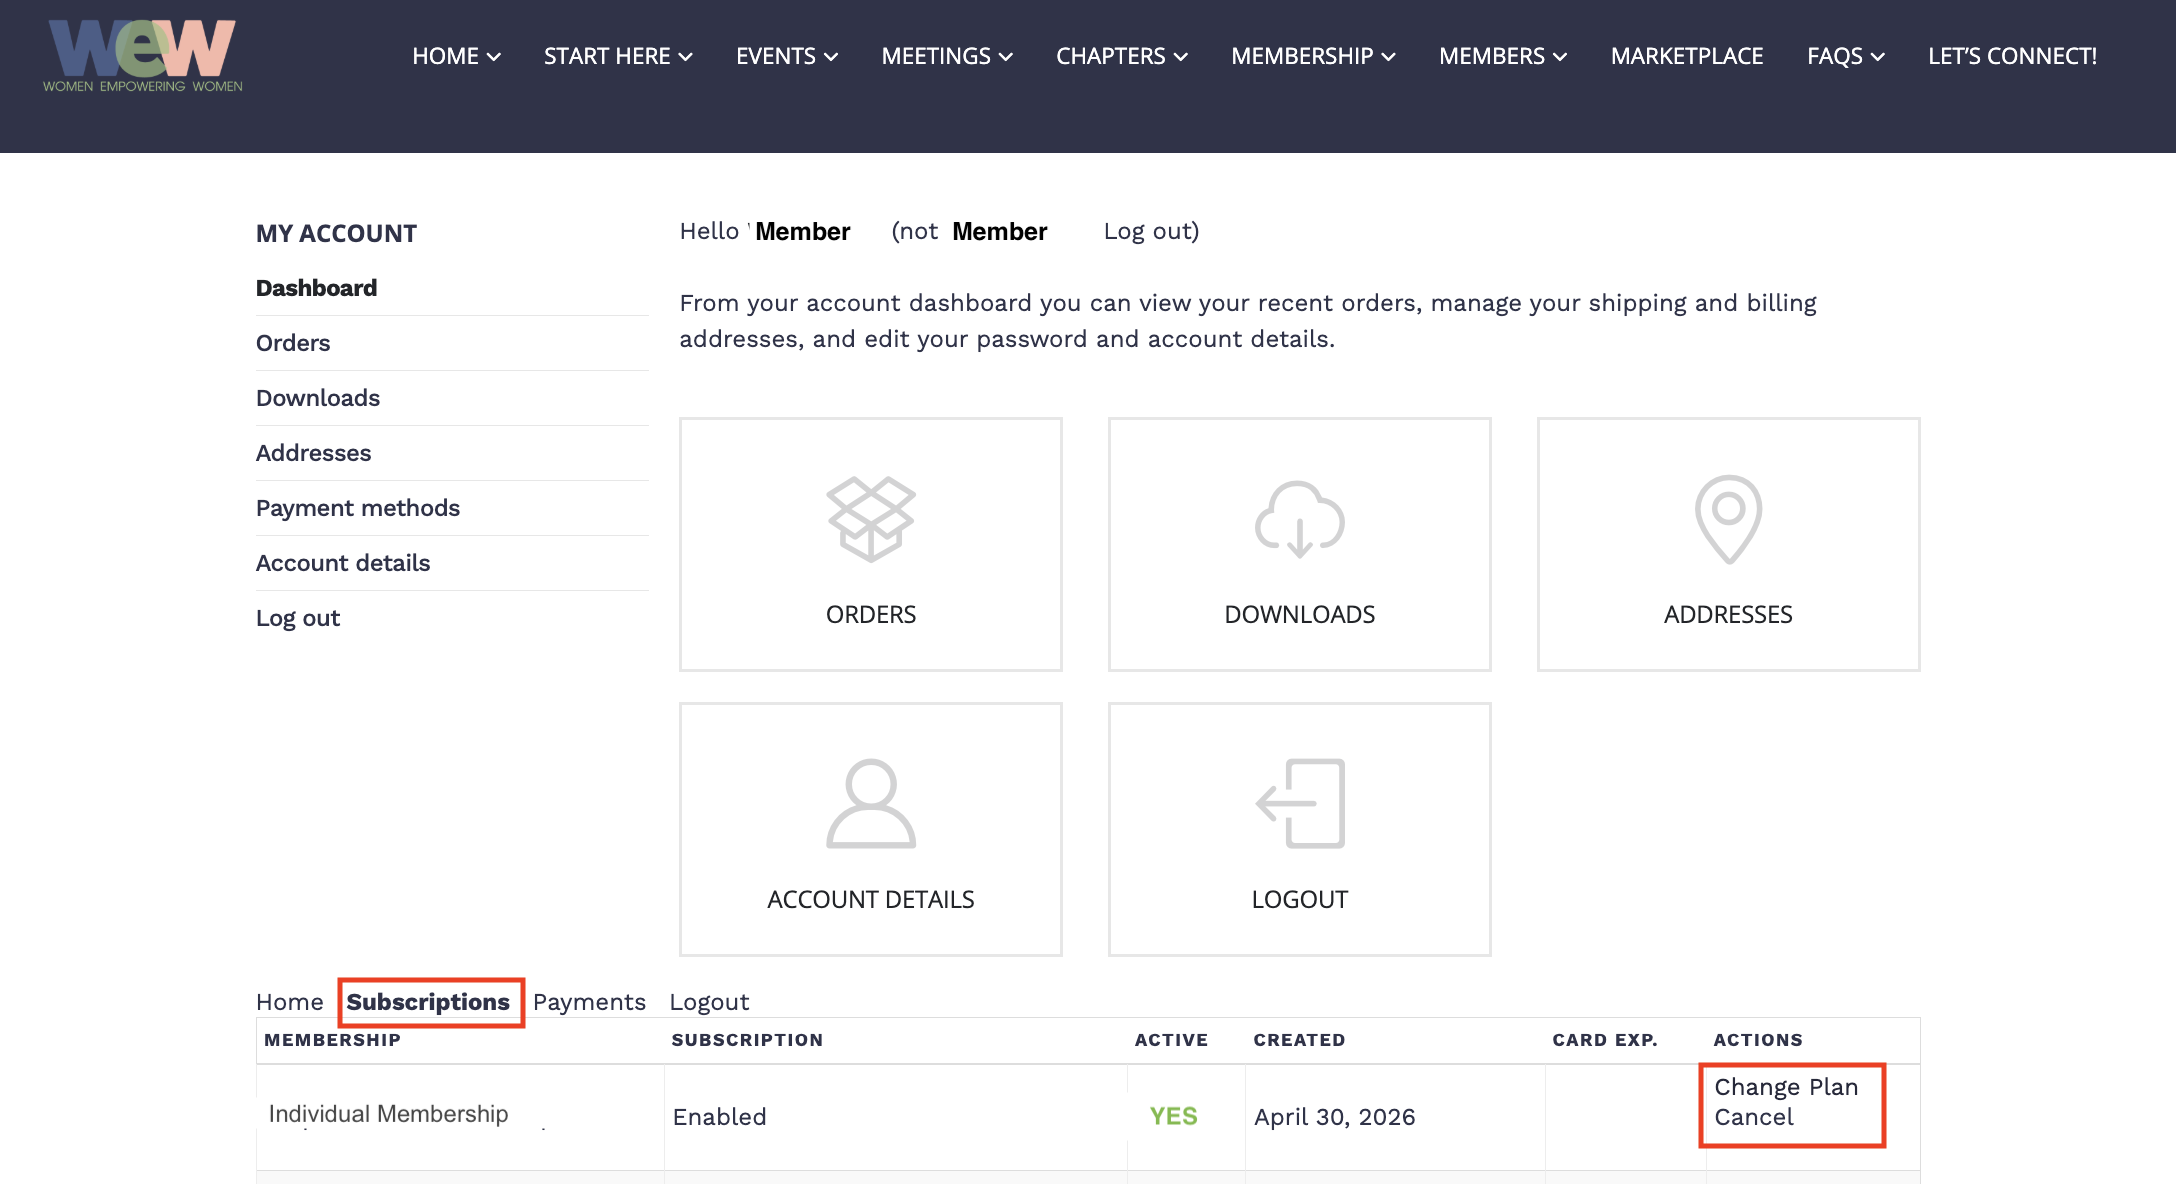Open the HOME nav item
Viewport: 2176px width, 1184px height.
pyautogui.click(x=446, y=56)
